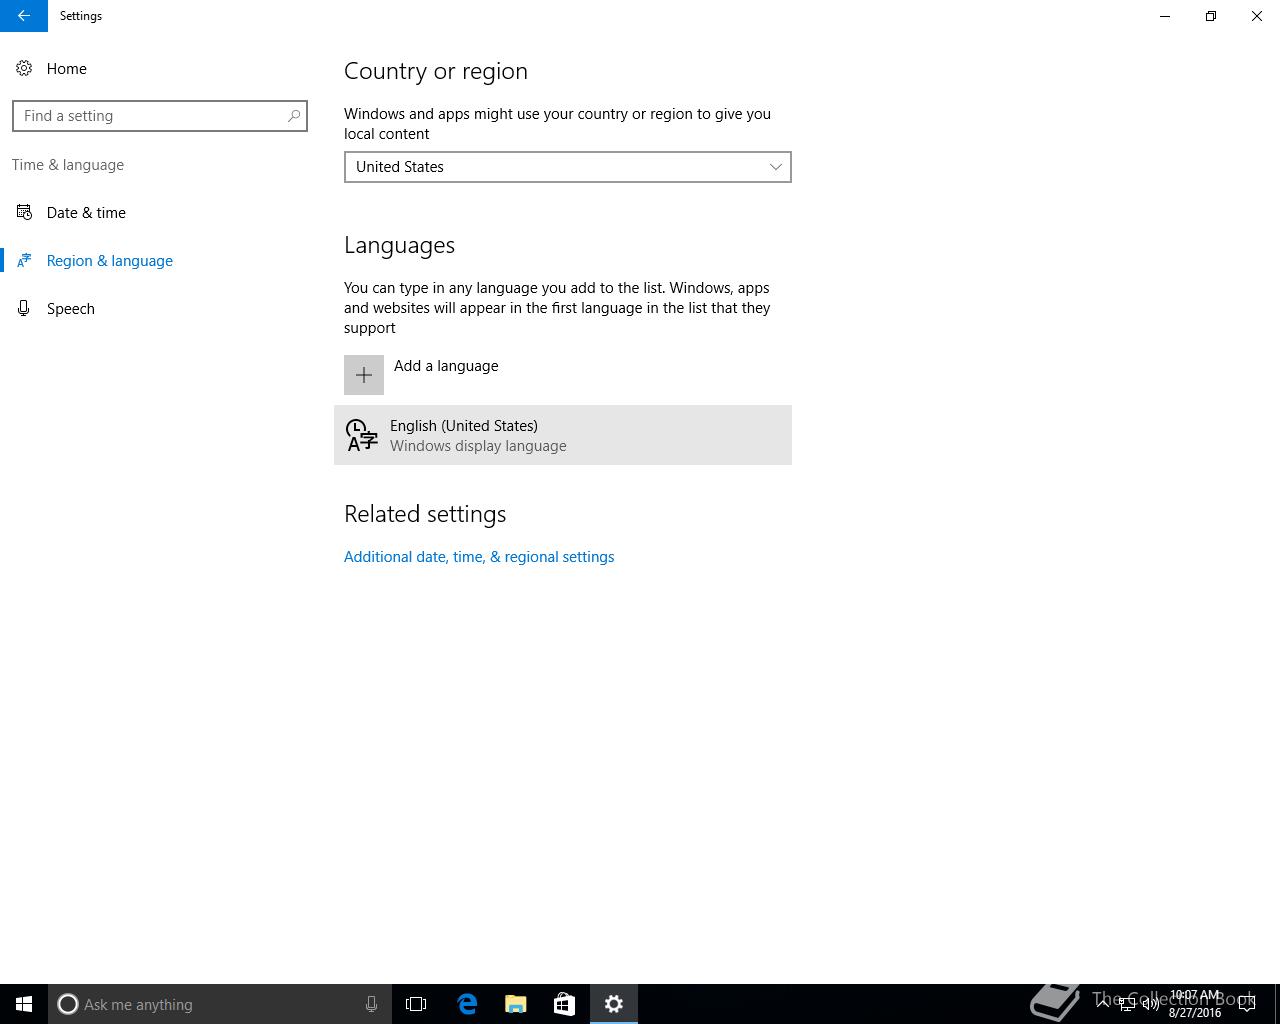The image size is (1280, 1024).
Task: Click the English language pack icon
Action: pos(361,435)
